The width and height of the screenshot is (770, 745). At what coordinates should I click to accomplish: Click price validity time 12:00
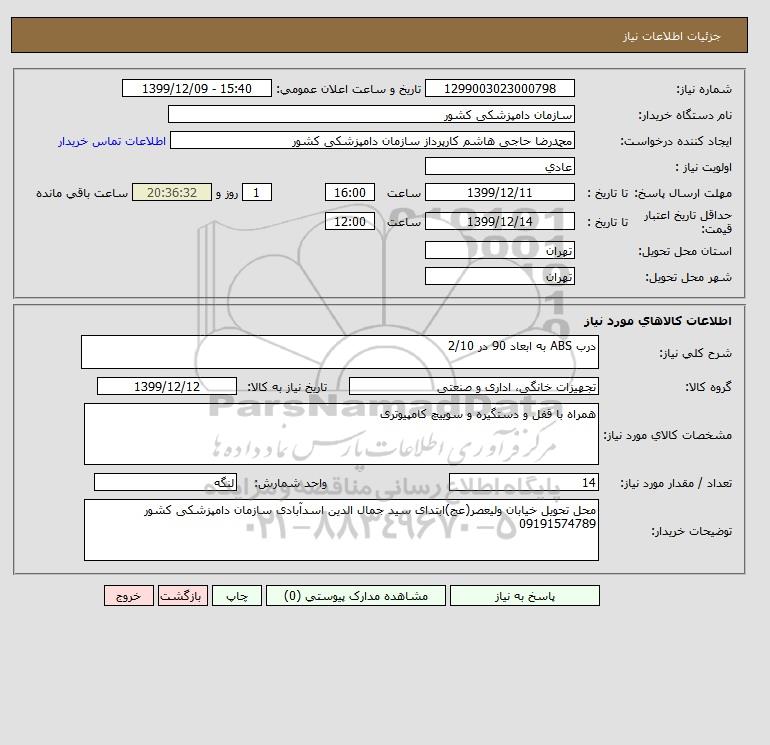(x=350, y=221)
